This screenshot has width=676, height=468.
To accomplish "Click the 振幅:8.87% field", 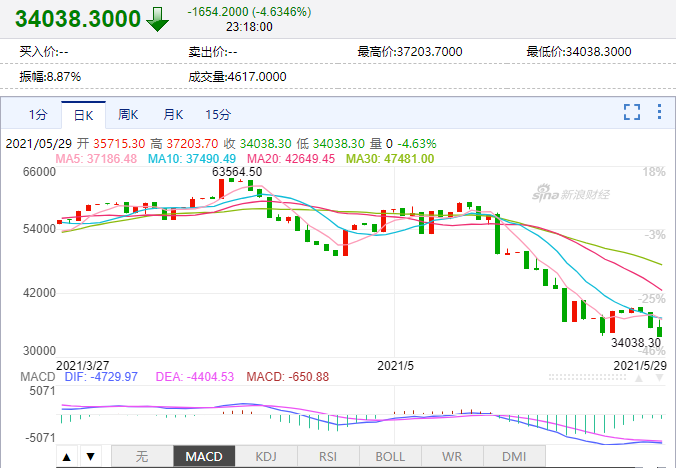I will click(x=50, y=77).
